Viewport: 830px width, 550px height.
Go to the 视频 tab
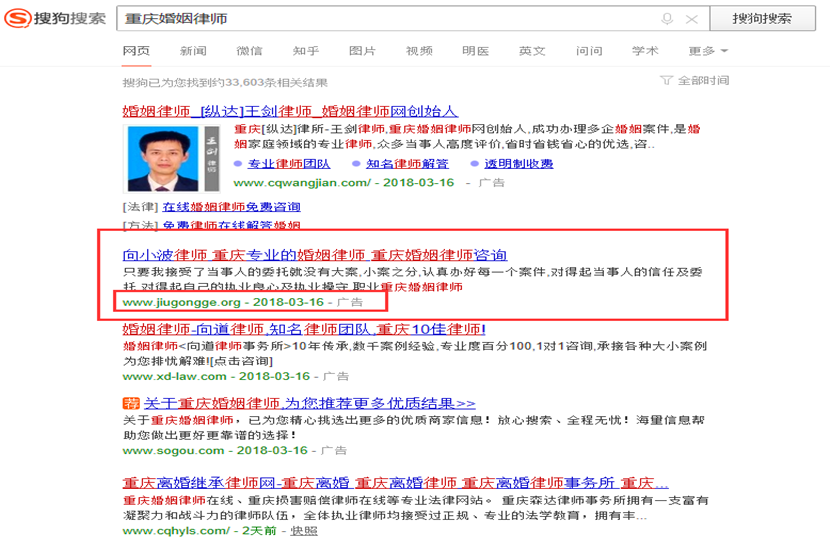click(419, 50)
